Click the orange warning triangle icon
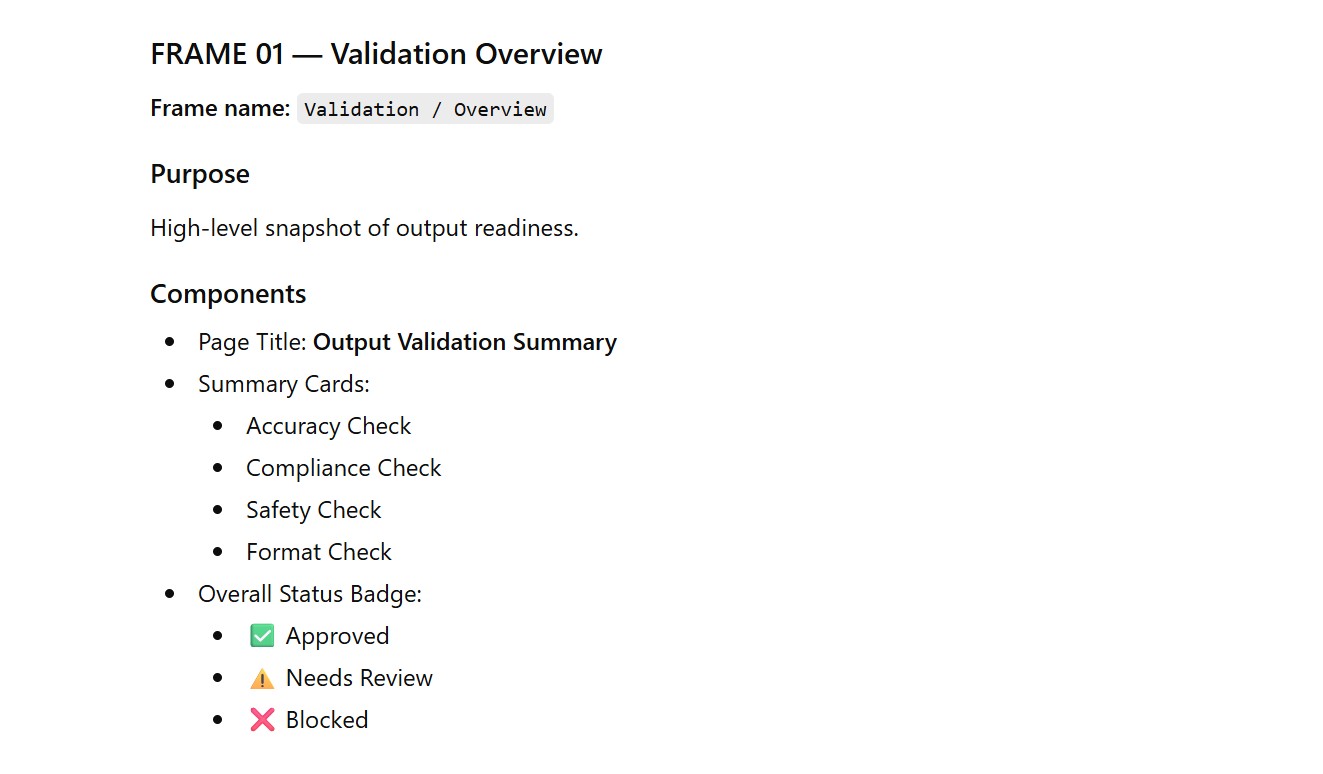Image resolution: width=1323 pixels, height=774 pixels. (x=262, y=679)
